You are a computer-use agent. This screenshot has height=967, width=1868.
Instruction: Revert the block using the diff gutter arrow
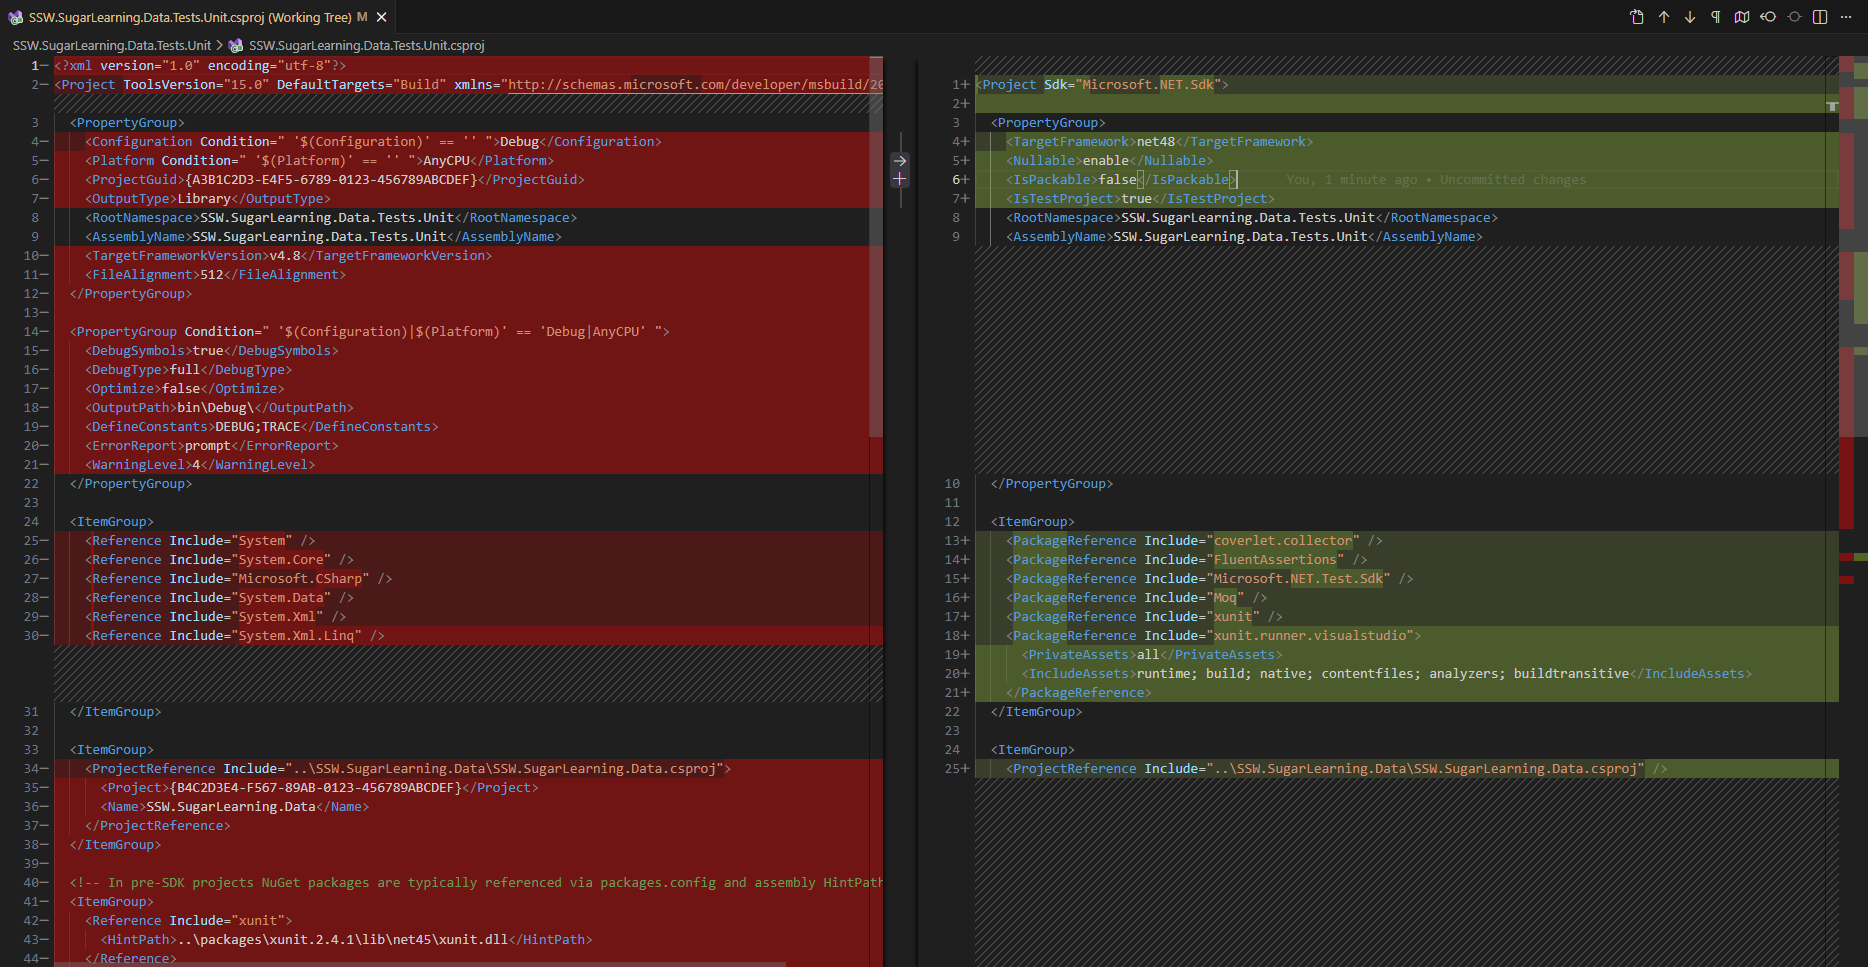click(900, 161)
